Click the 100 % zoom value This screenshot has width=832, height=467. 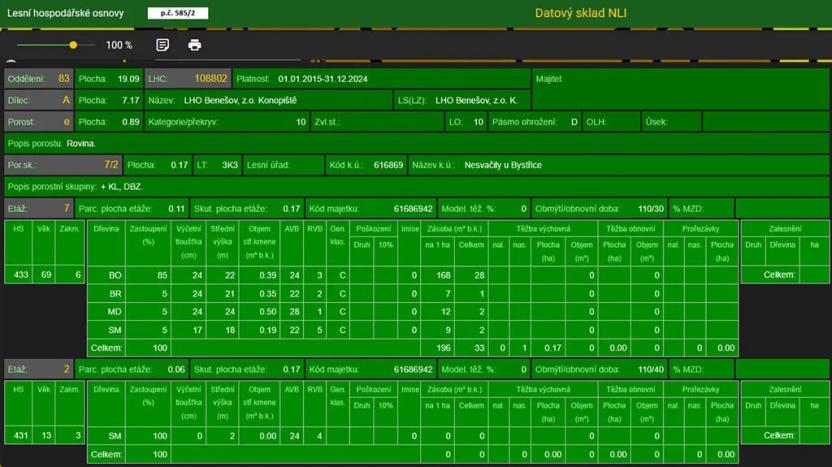click(119, 45)
